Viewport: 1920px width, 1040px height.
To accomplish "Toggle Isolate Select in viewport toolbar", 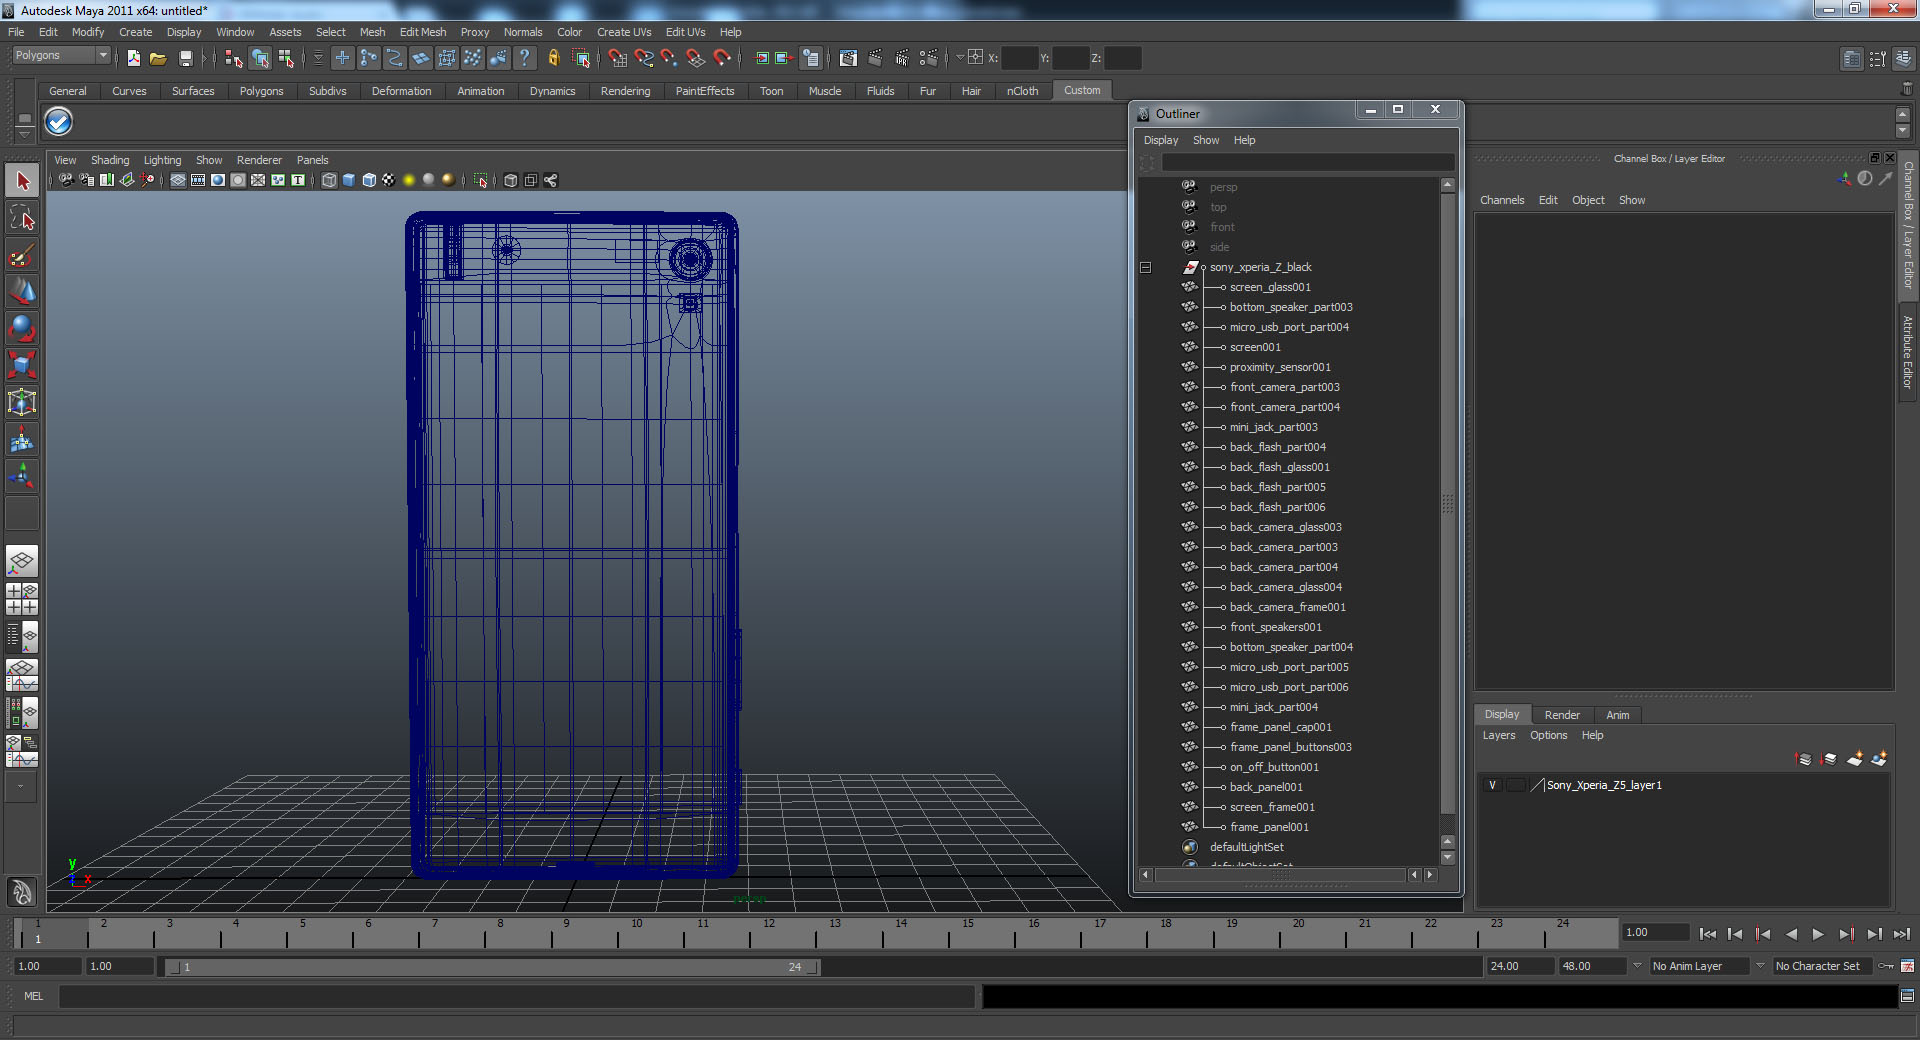I will (x=481, y=180).
